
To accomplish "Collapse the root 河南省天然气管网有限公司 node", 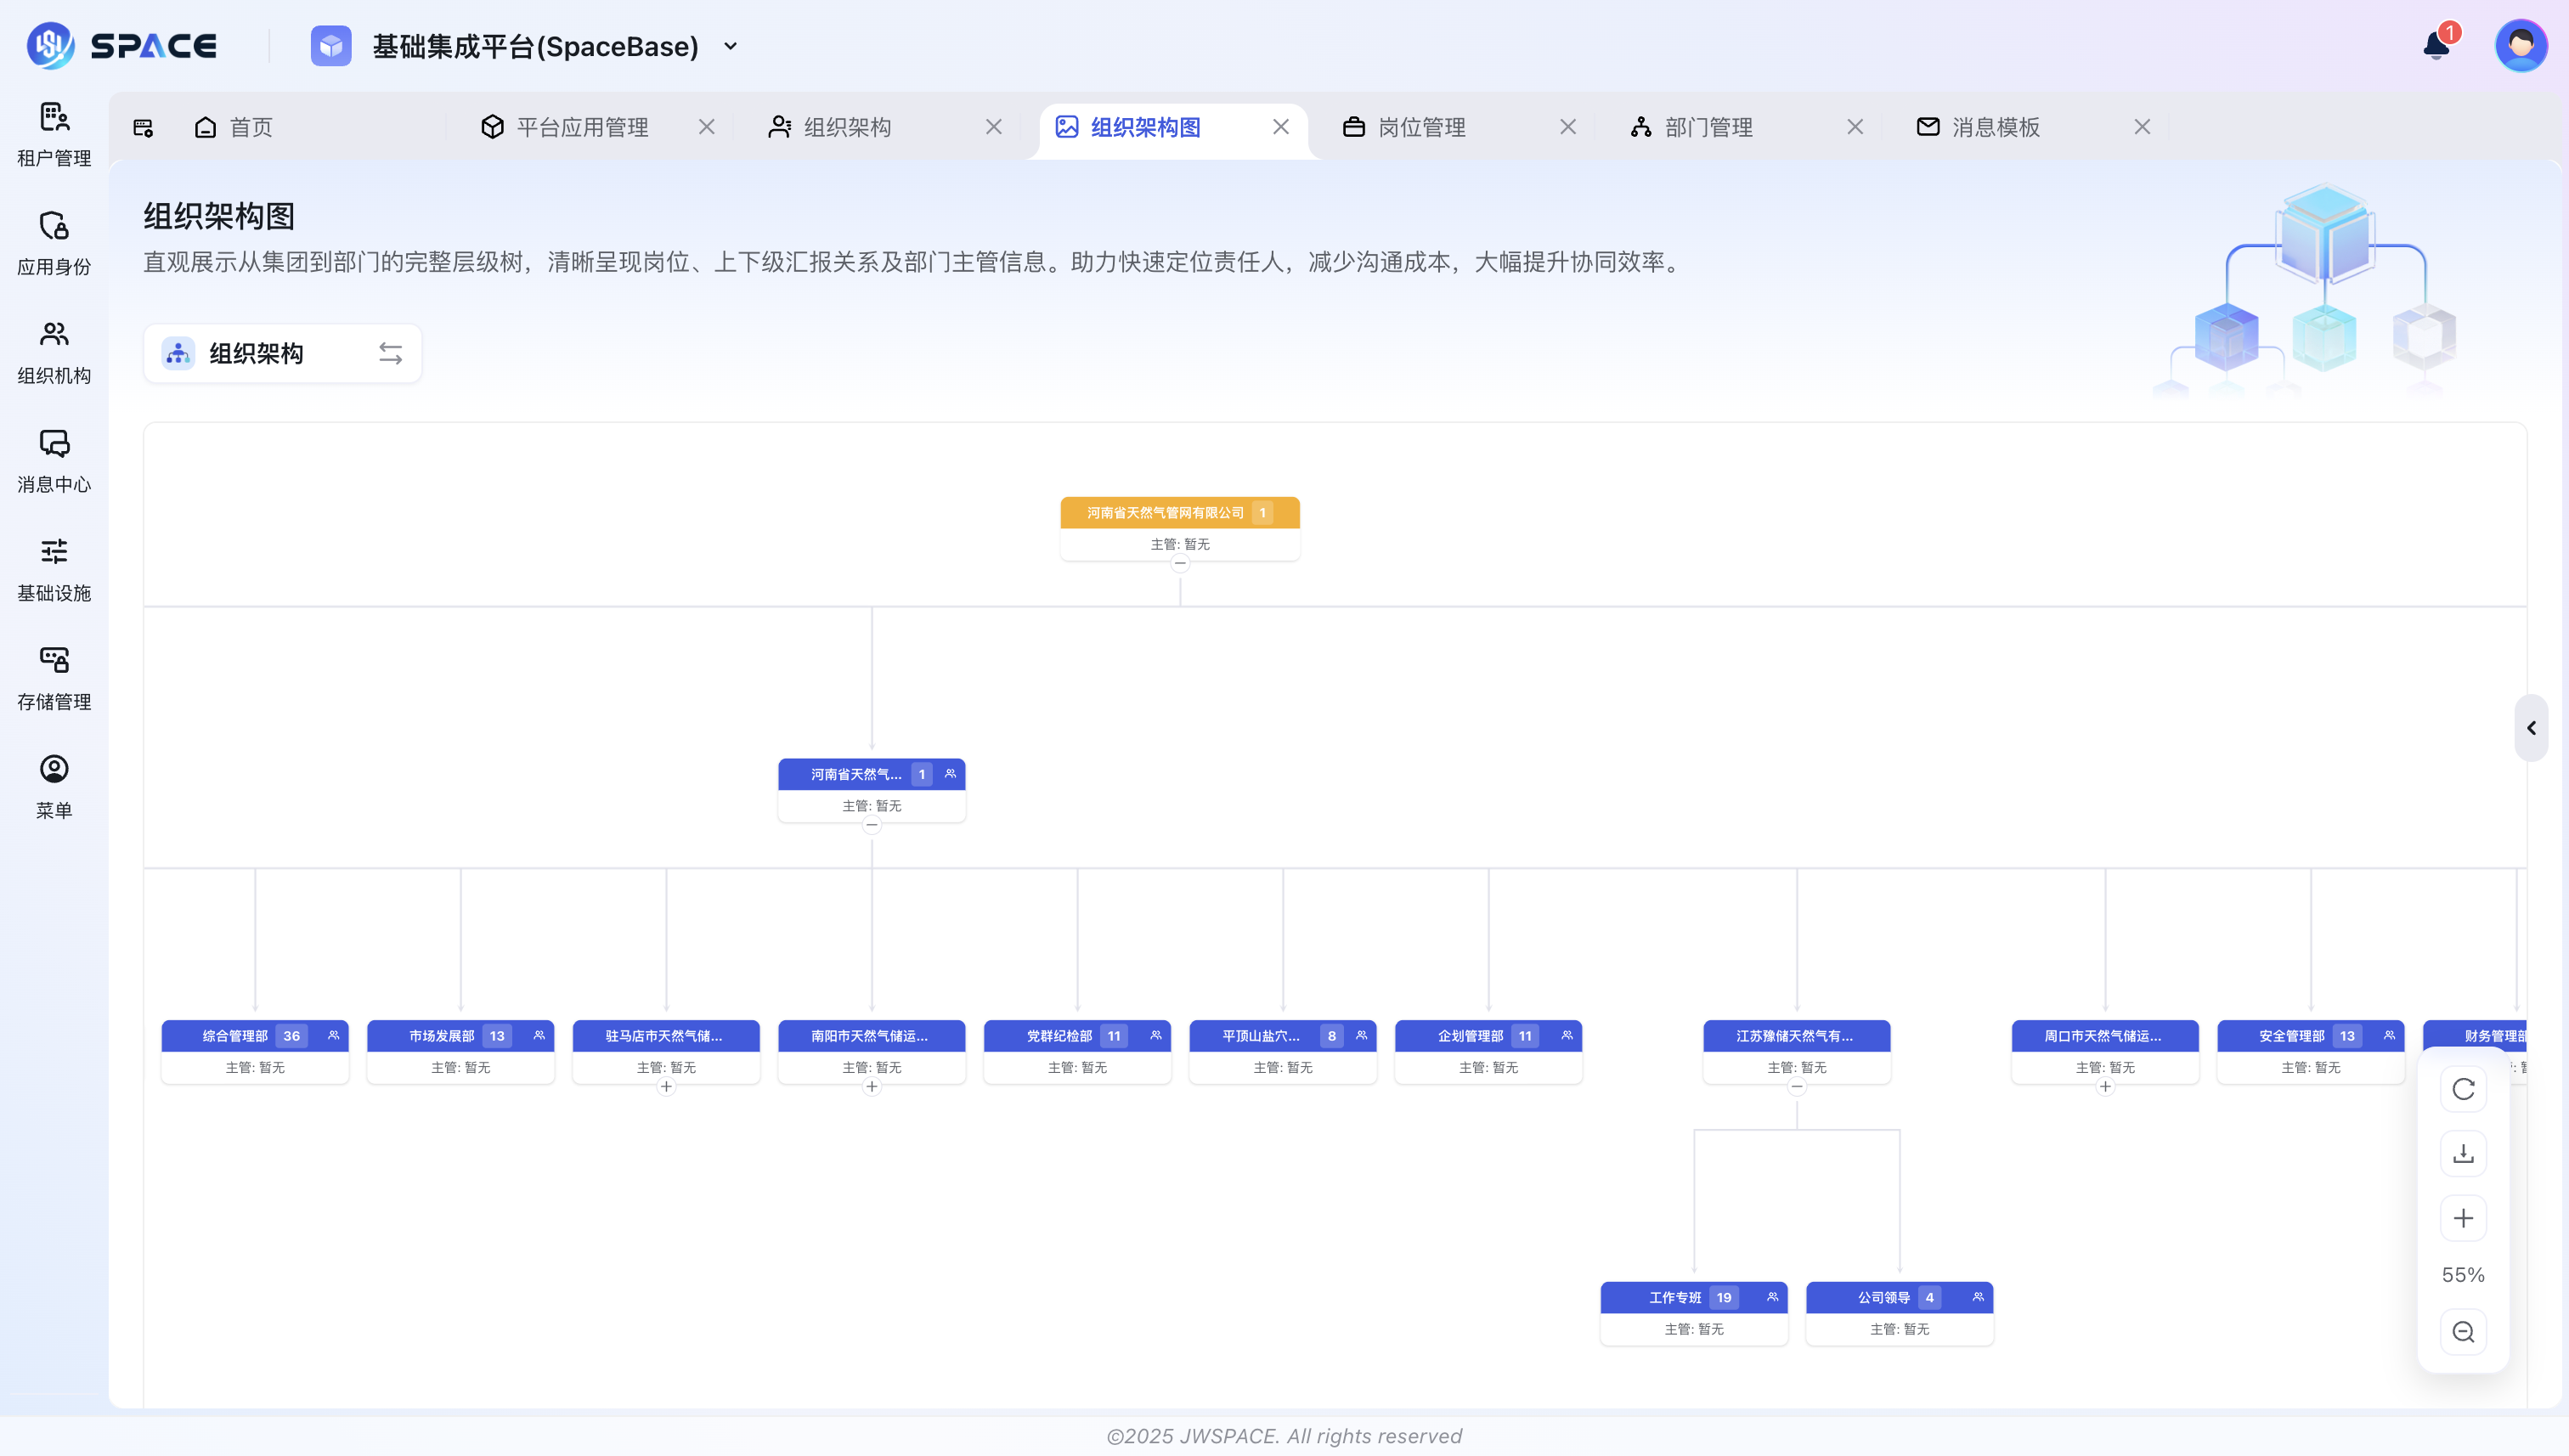I will click(x=1180, y=563).
